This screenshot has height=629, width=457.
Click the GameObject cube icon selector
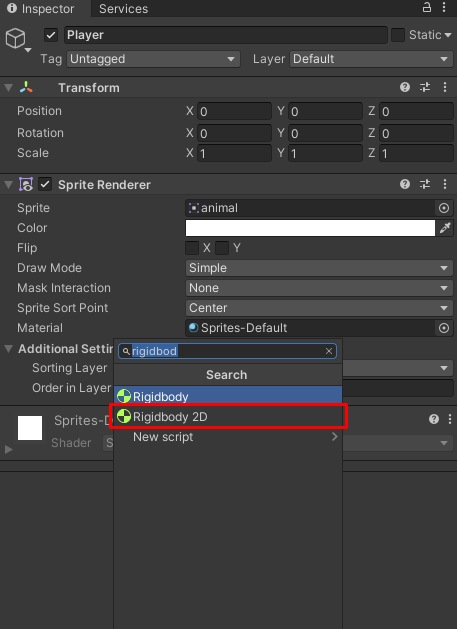[16, 39]
